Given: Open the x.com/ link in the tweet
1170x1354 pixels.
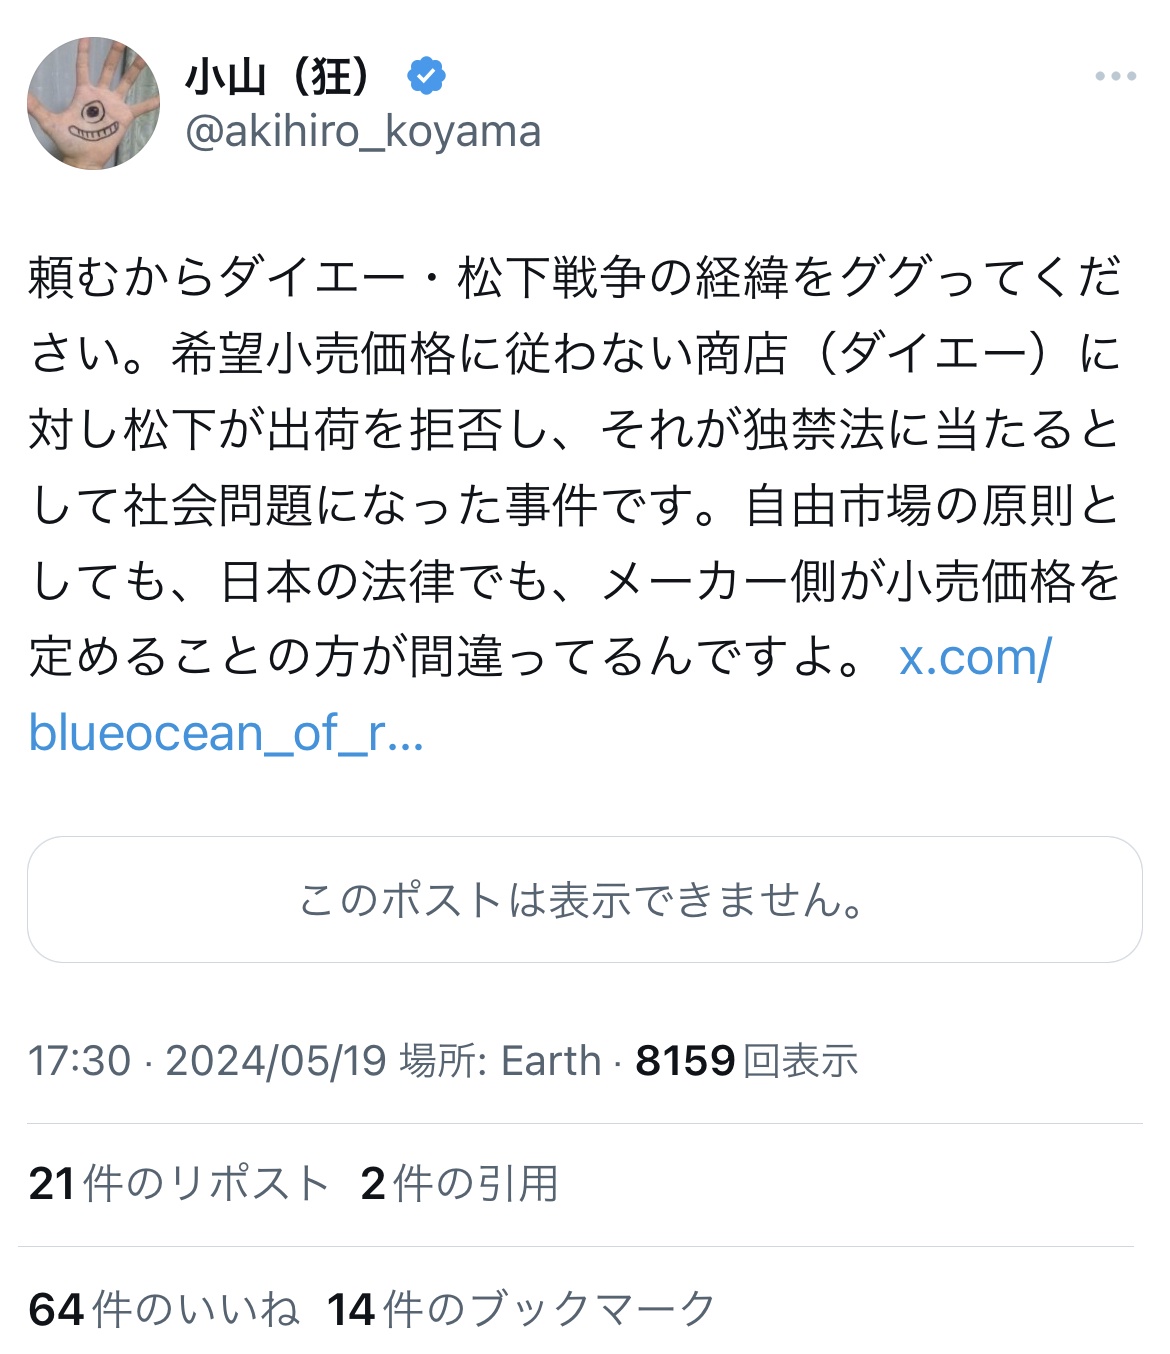Looking at the screenshot, I should pos(975,657).
